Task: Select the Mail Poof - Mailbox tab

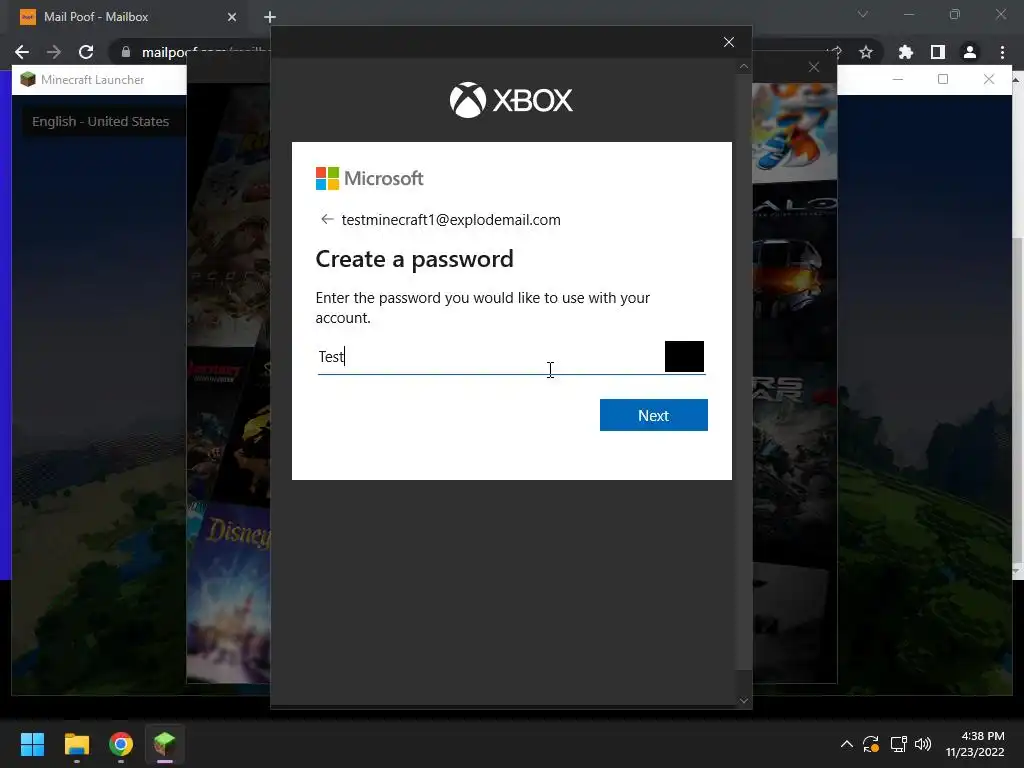Action: pos(129,17)
